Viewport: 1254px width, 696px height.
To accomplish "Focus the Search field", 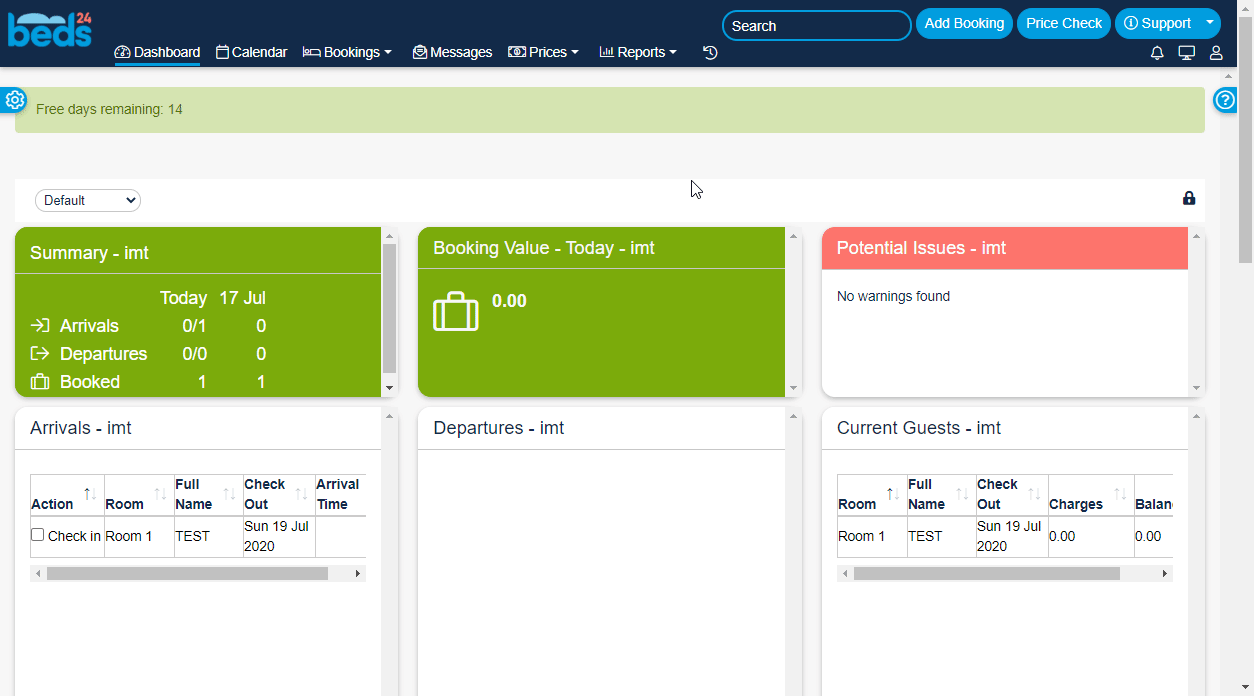I will tap(817, 25).
